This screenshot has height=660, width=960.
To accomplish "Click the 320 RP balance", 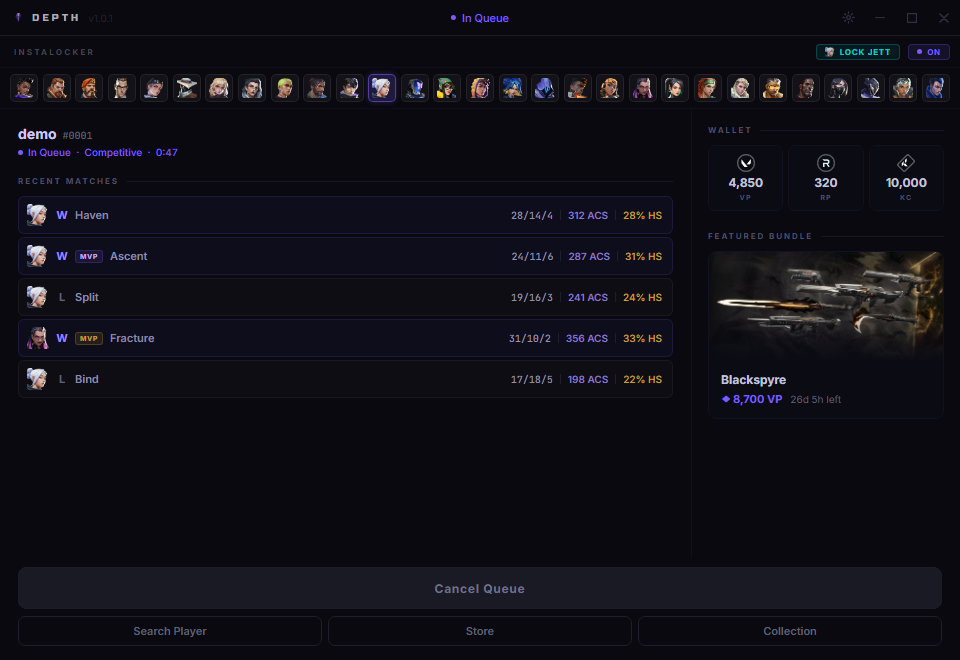I will click(x=825, y=182).
